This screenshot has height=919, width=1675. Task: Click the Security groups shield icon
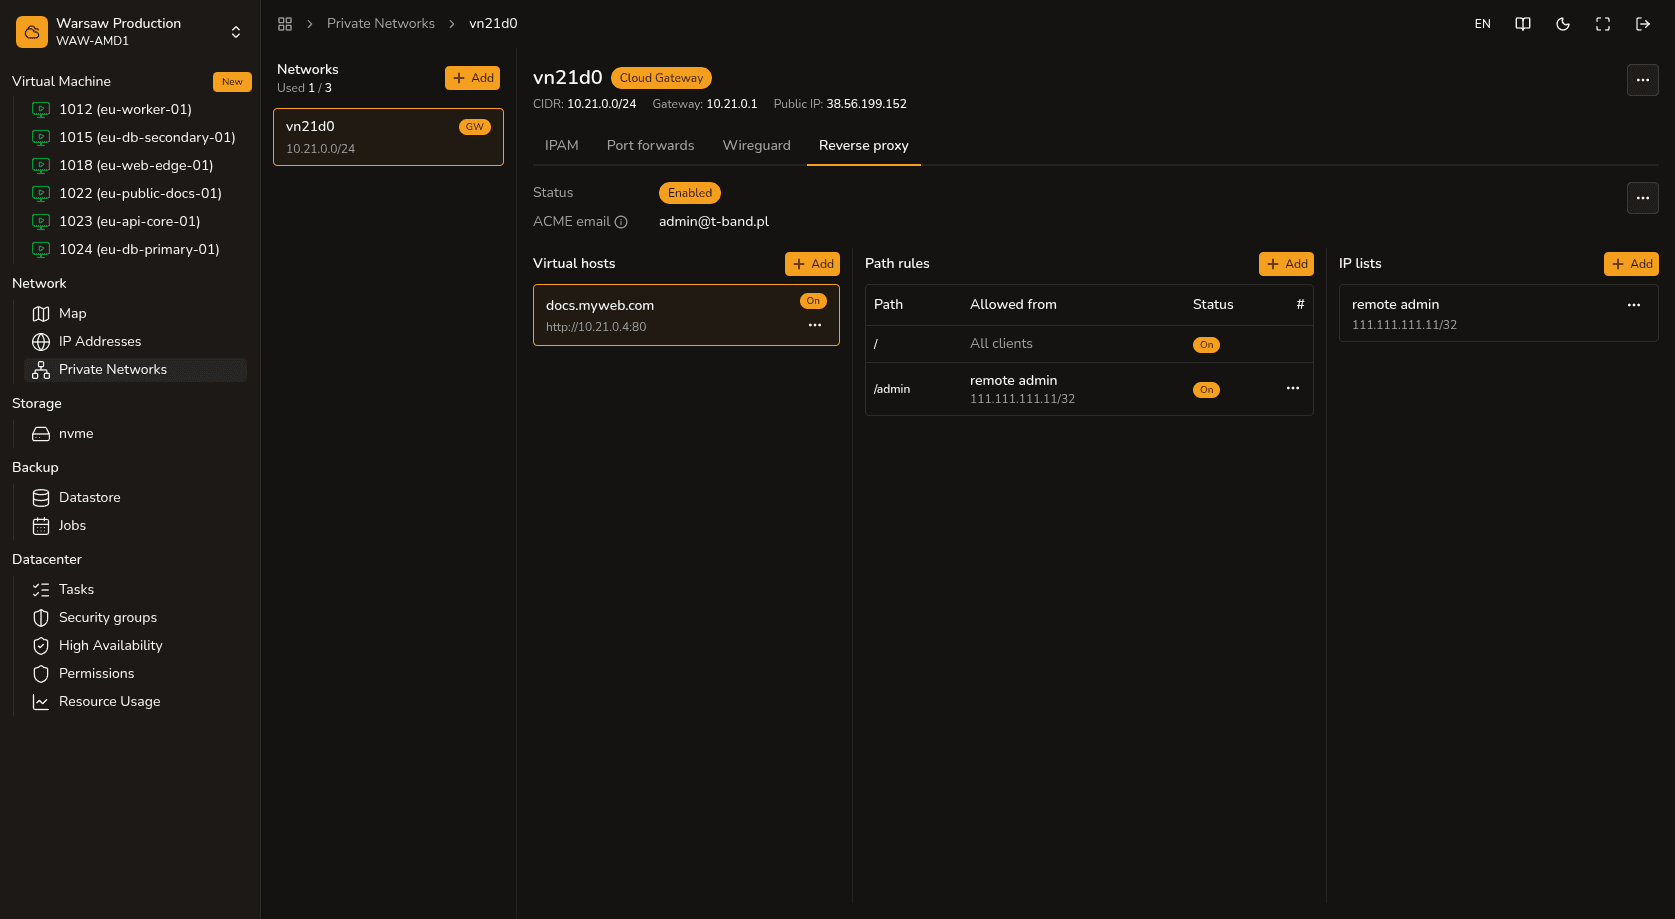coord(41,618)
